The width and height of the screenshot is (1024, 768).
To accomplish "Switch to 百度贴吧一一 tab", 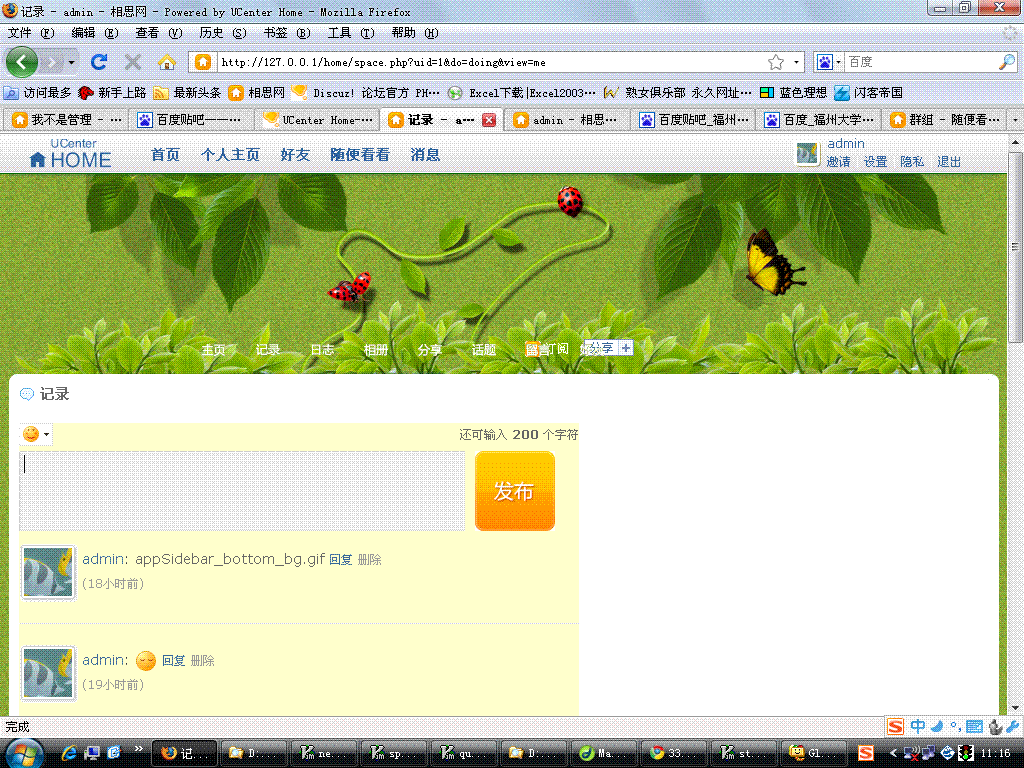I will coord(191,120).
